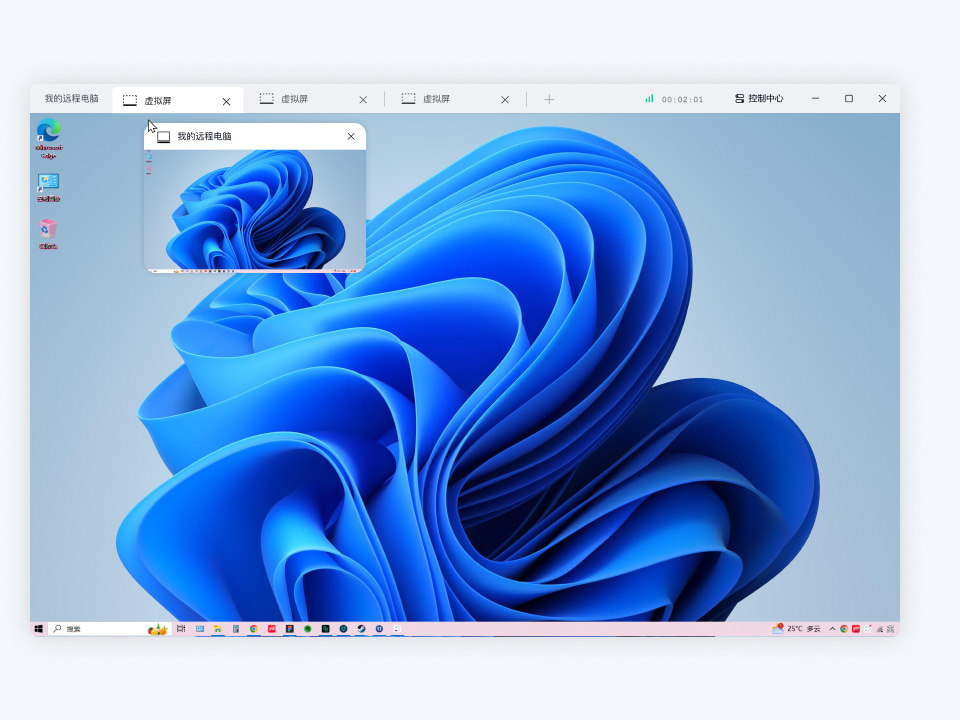Open Steam on remote taskbar
The image size is (960, 720).
(361, 629)
